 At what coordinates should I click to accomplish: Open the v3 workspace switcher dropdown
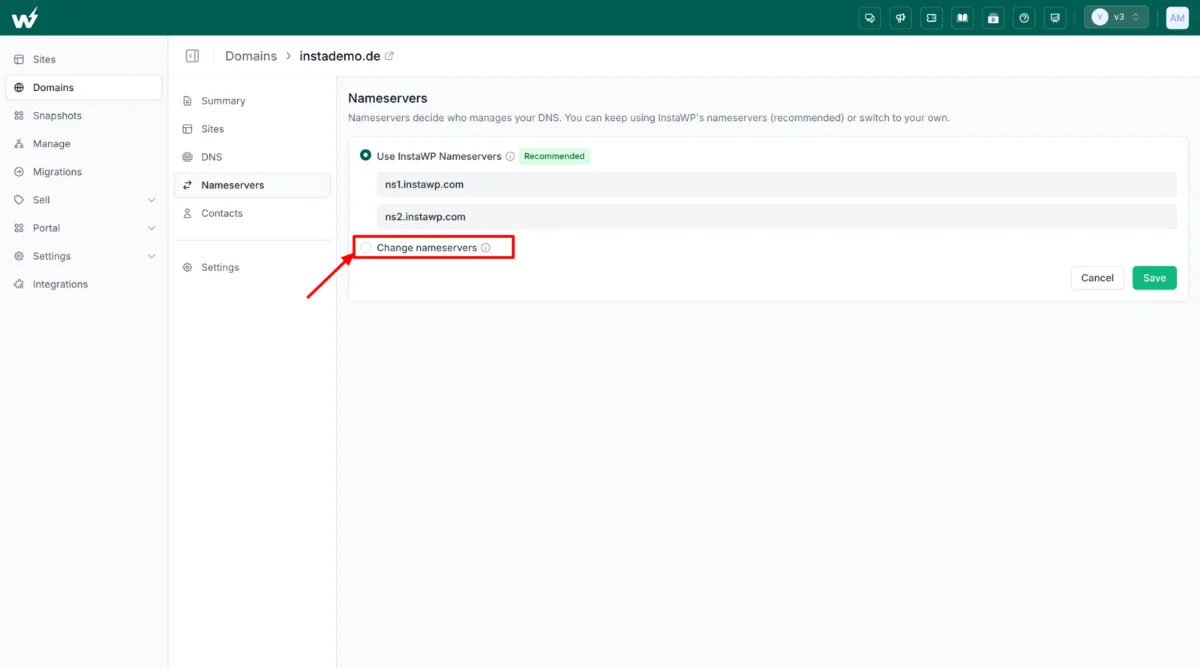[1116, 17]
